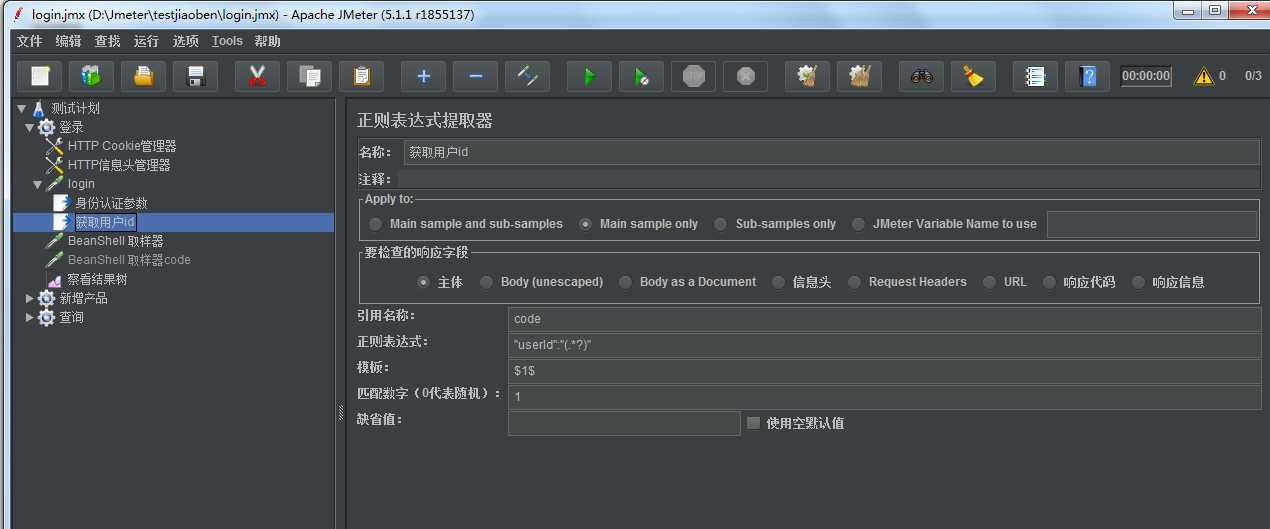Click the Shutdown test icon
Image resolution: width=1270 pixels, height=529 pixels.
(x=745, y=76)
